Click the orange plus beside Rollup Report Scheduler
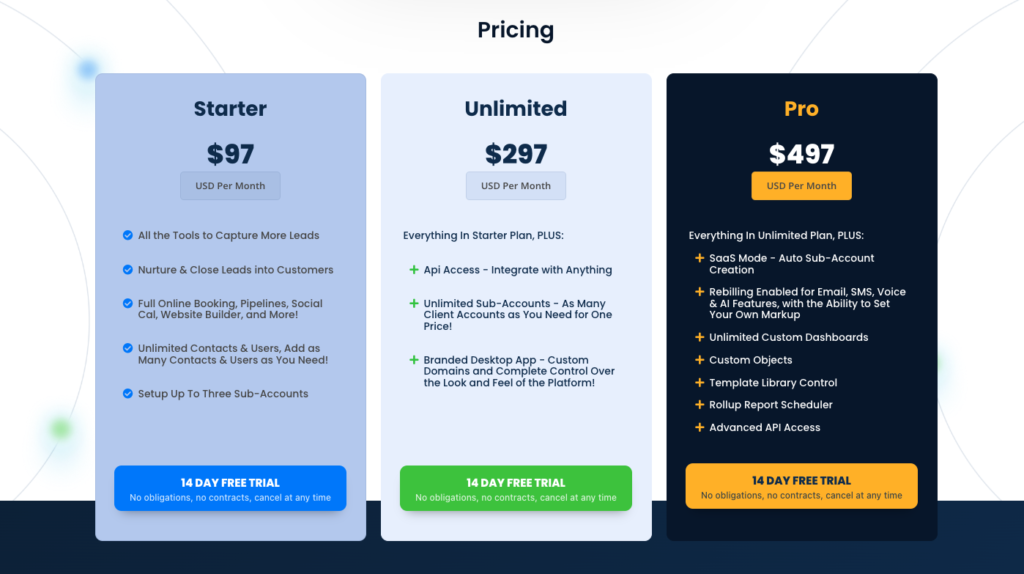 (x=699, y=405)
